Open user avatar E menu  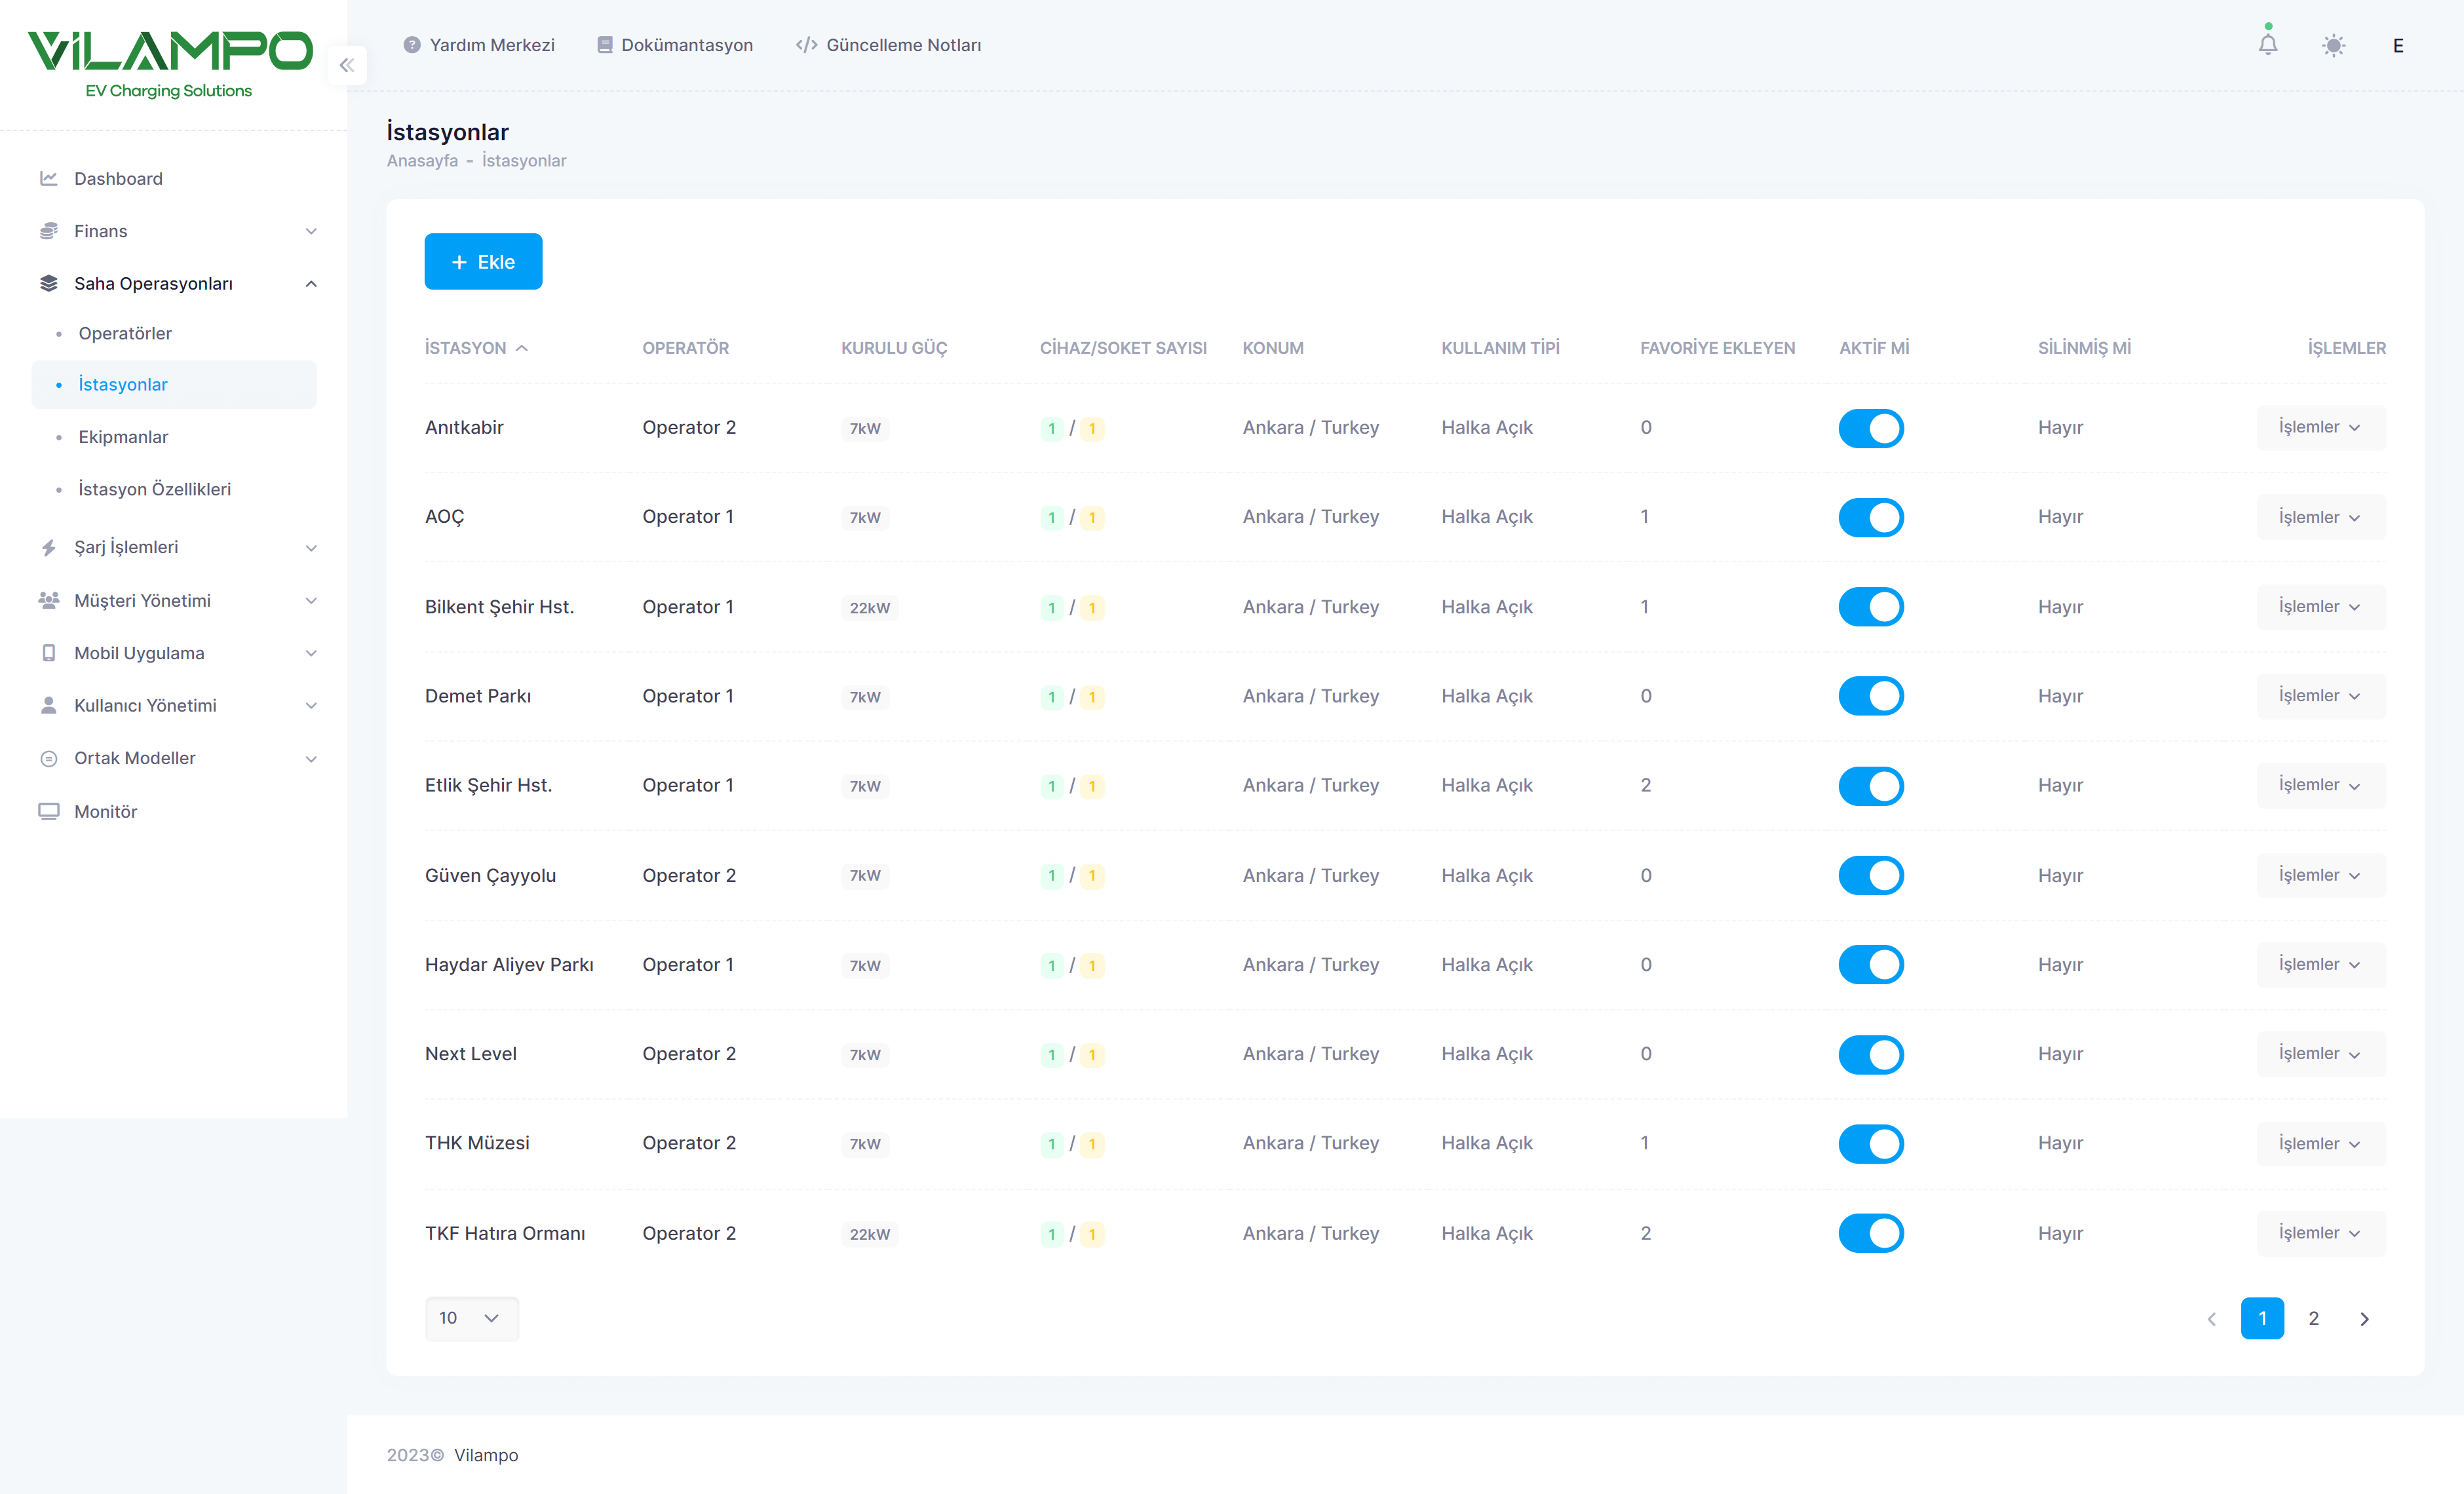click(x=2397, y=45)
